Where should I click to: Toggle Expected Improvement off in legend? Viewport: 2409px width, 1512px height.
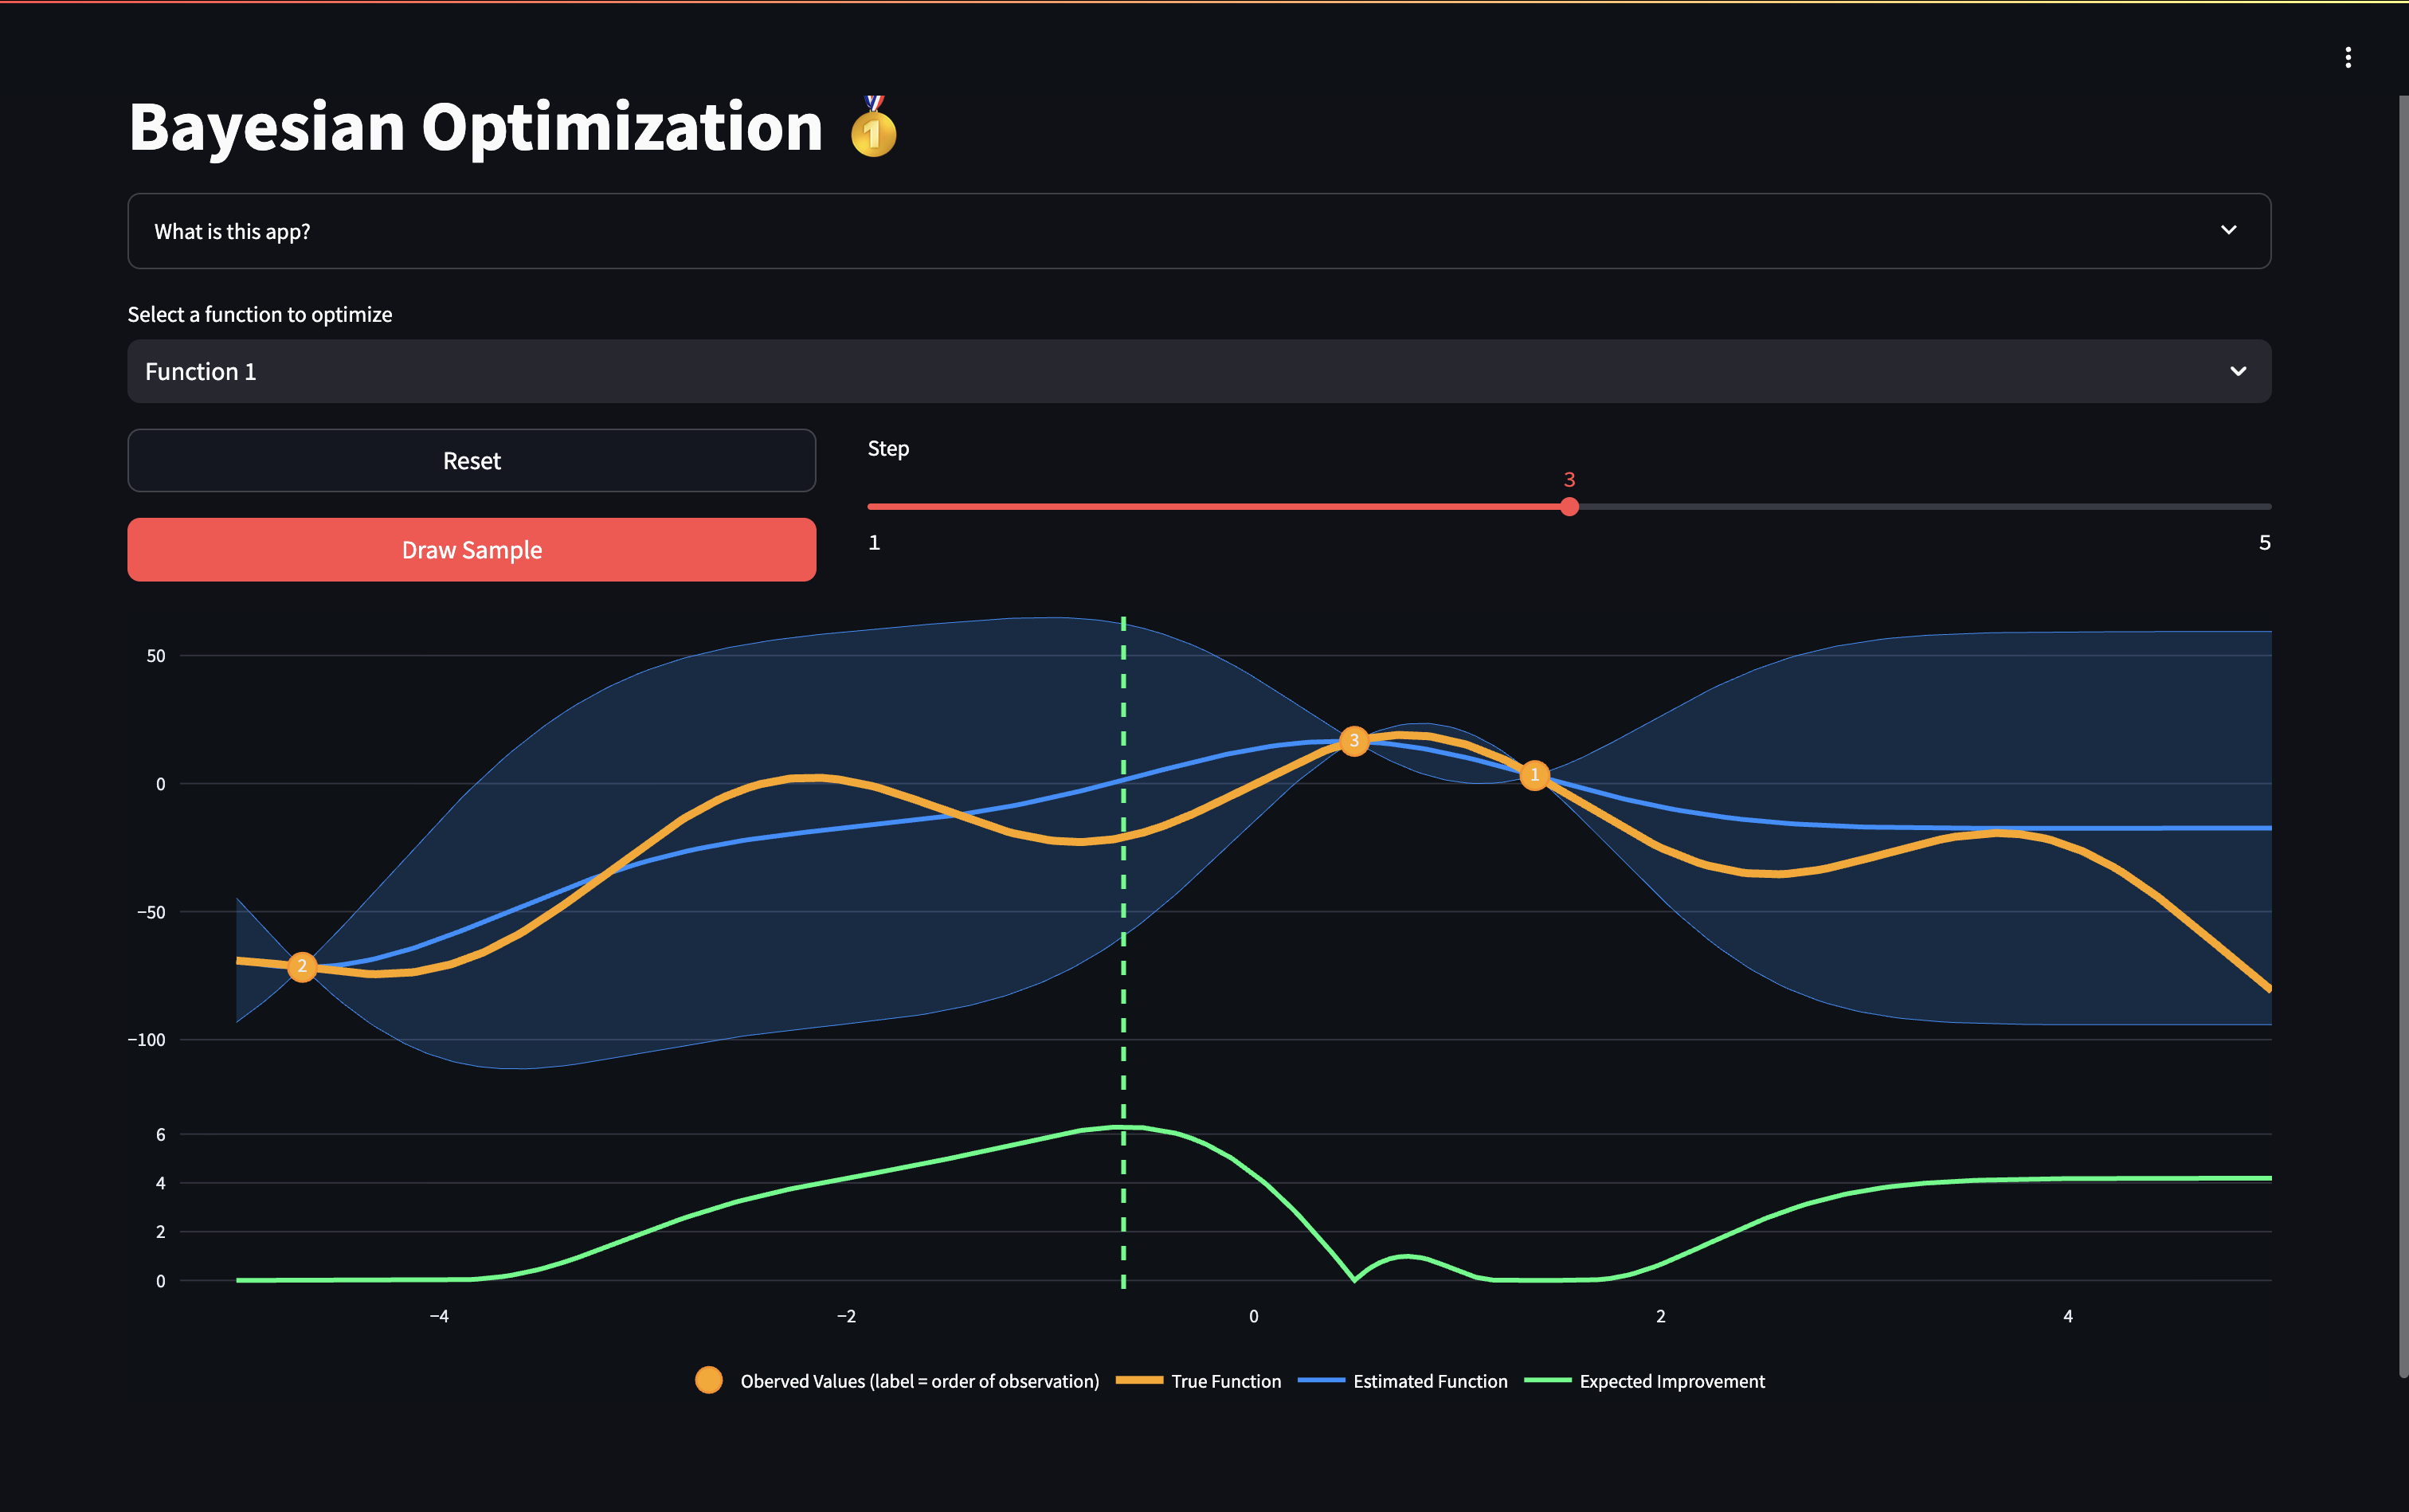(x=1671, y=1380)
